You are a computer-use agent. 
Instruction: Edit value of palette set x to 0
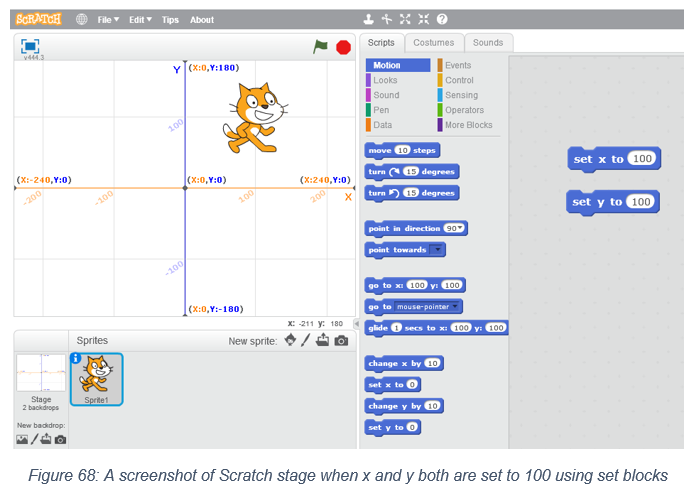point(412,385)
